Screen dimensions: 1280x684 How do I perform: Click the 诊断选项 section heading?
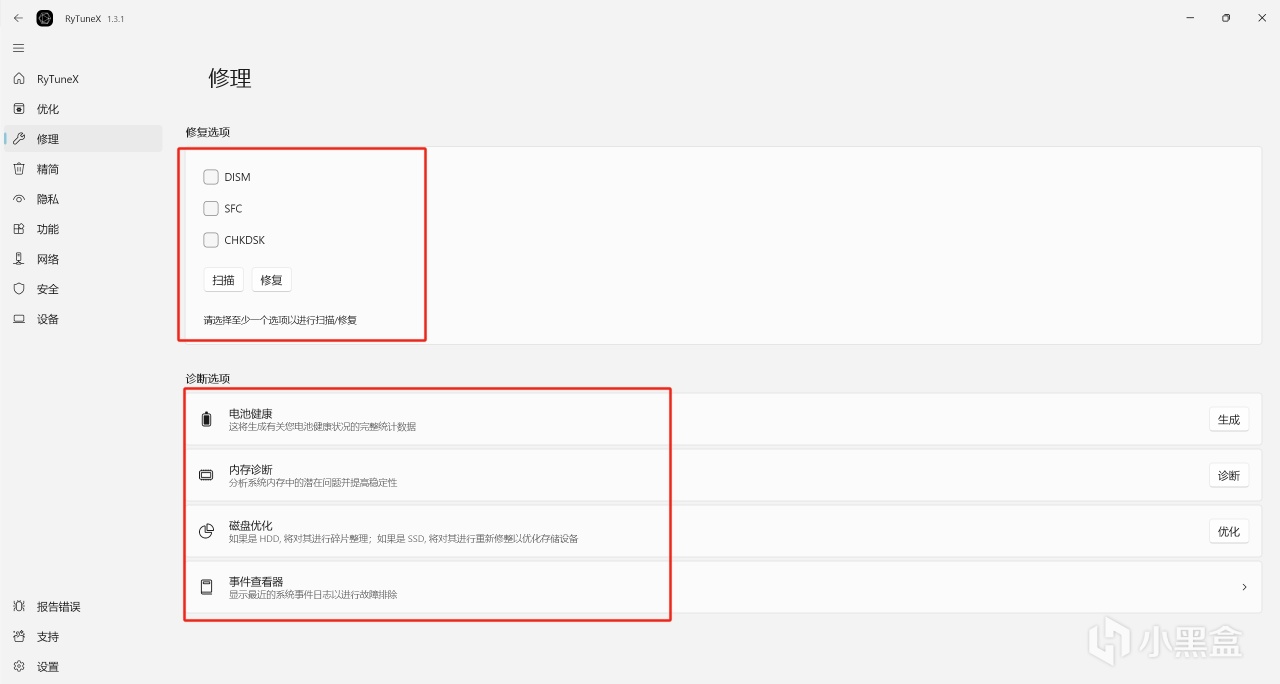(208, 378)
